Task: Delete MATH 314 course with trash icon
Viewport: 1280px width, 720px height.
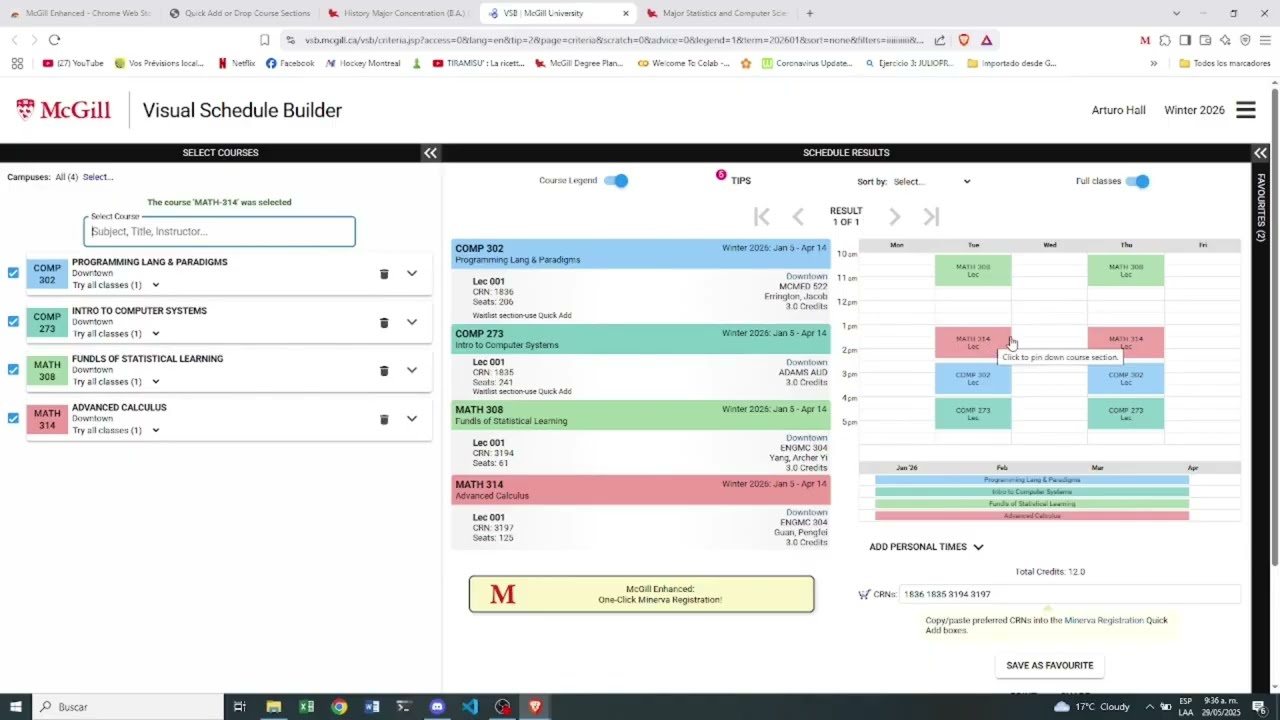Action: [x=384, y=419]
